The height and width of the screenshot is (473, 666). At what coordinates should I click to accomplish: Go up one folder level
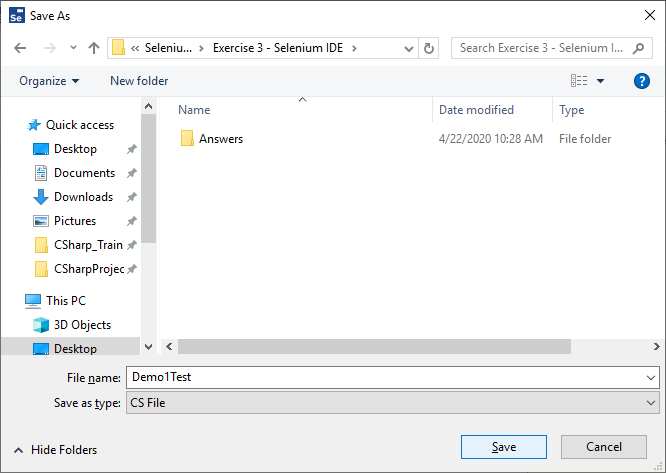(x=94, y=48)
